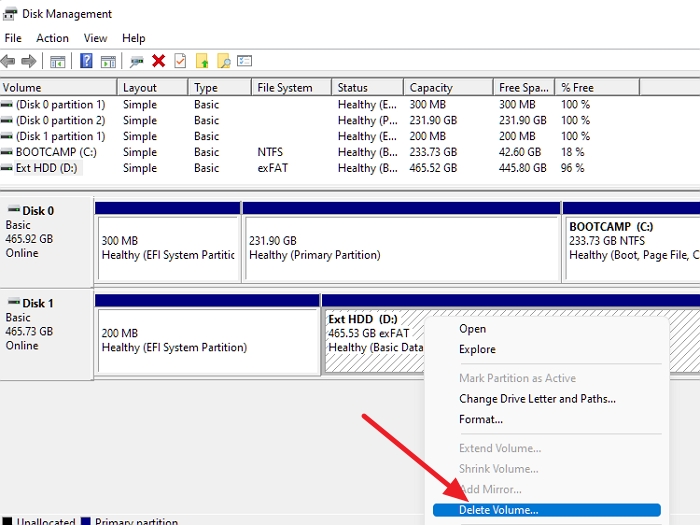Click the 465.52 GB capacity cell

pos(433,168)
